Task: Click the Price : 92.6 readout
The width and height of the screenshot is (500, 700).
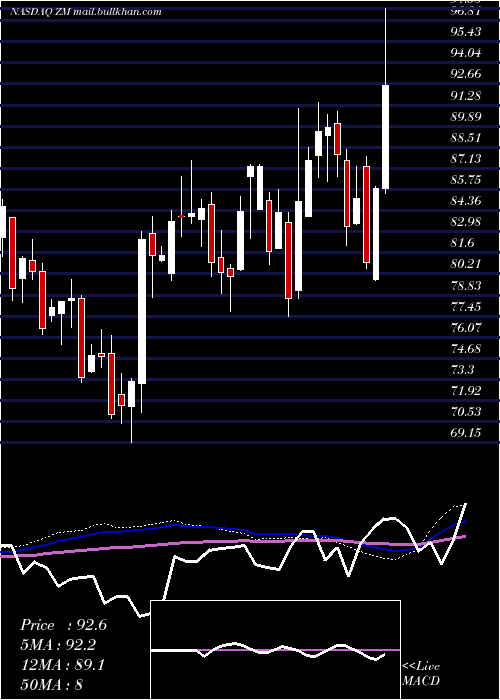Action: click(x=63, y=625)
